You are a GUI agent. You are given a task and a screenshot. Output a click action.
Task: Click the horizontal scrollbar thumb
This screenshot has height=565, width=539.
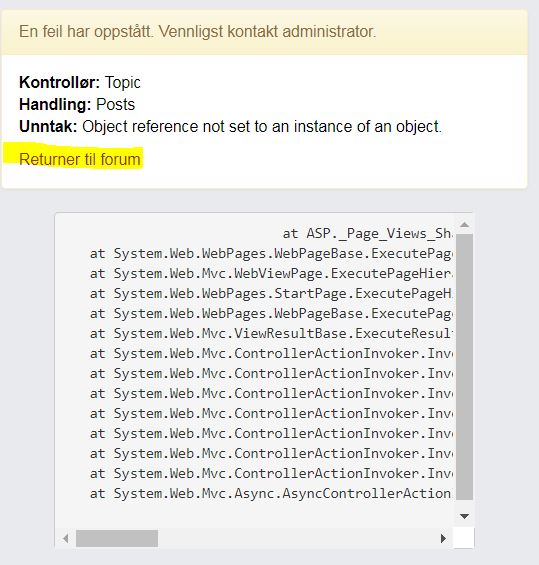tap(117, 539)
